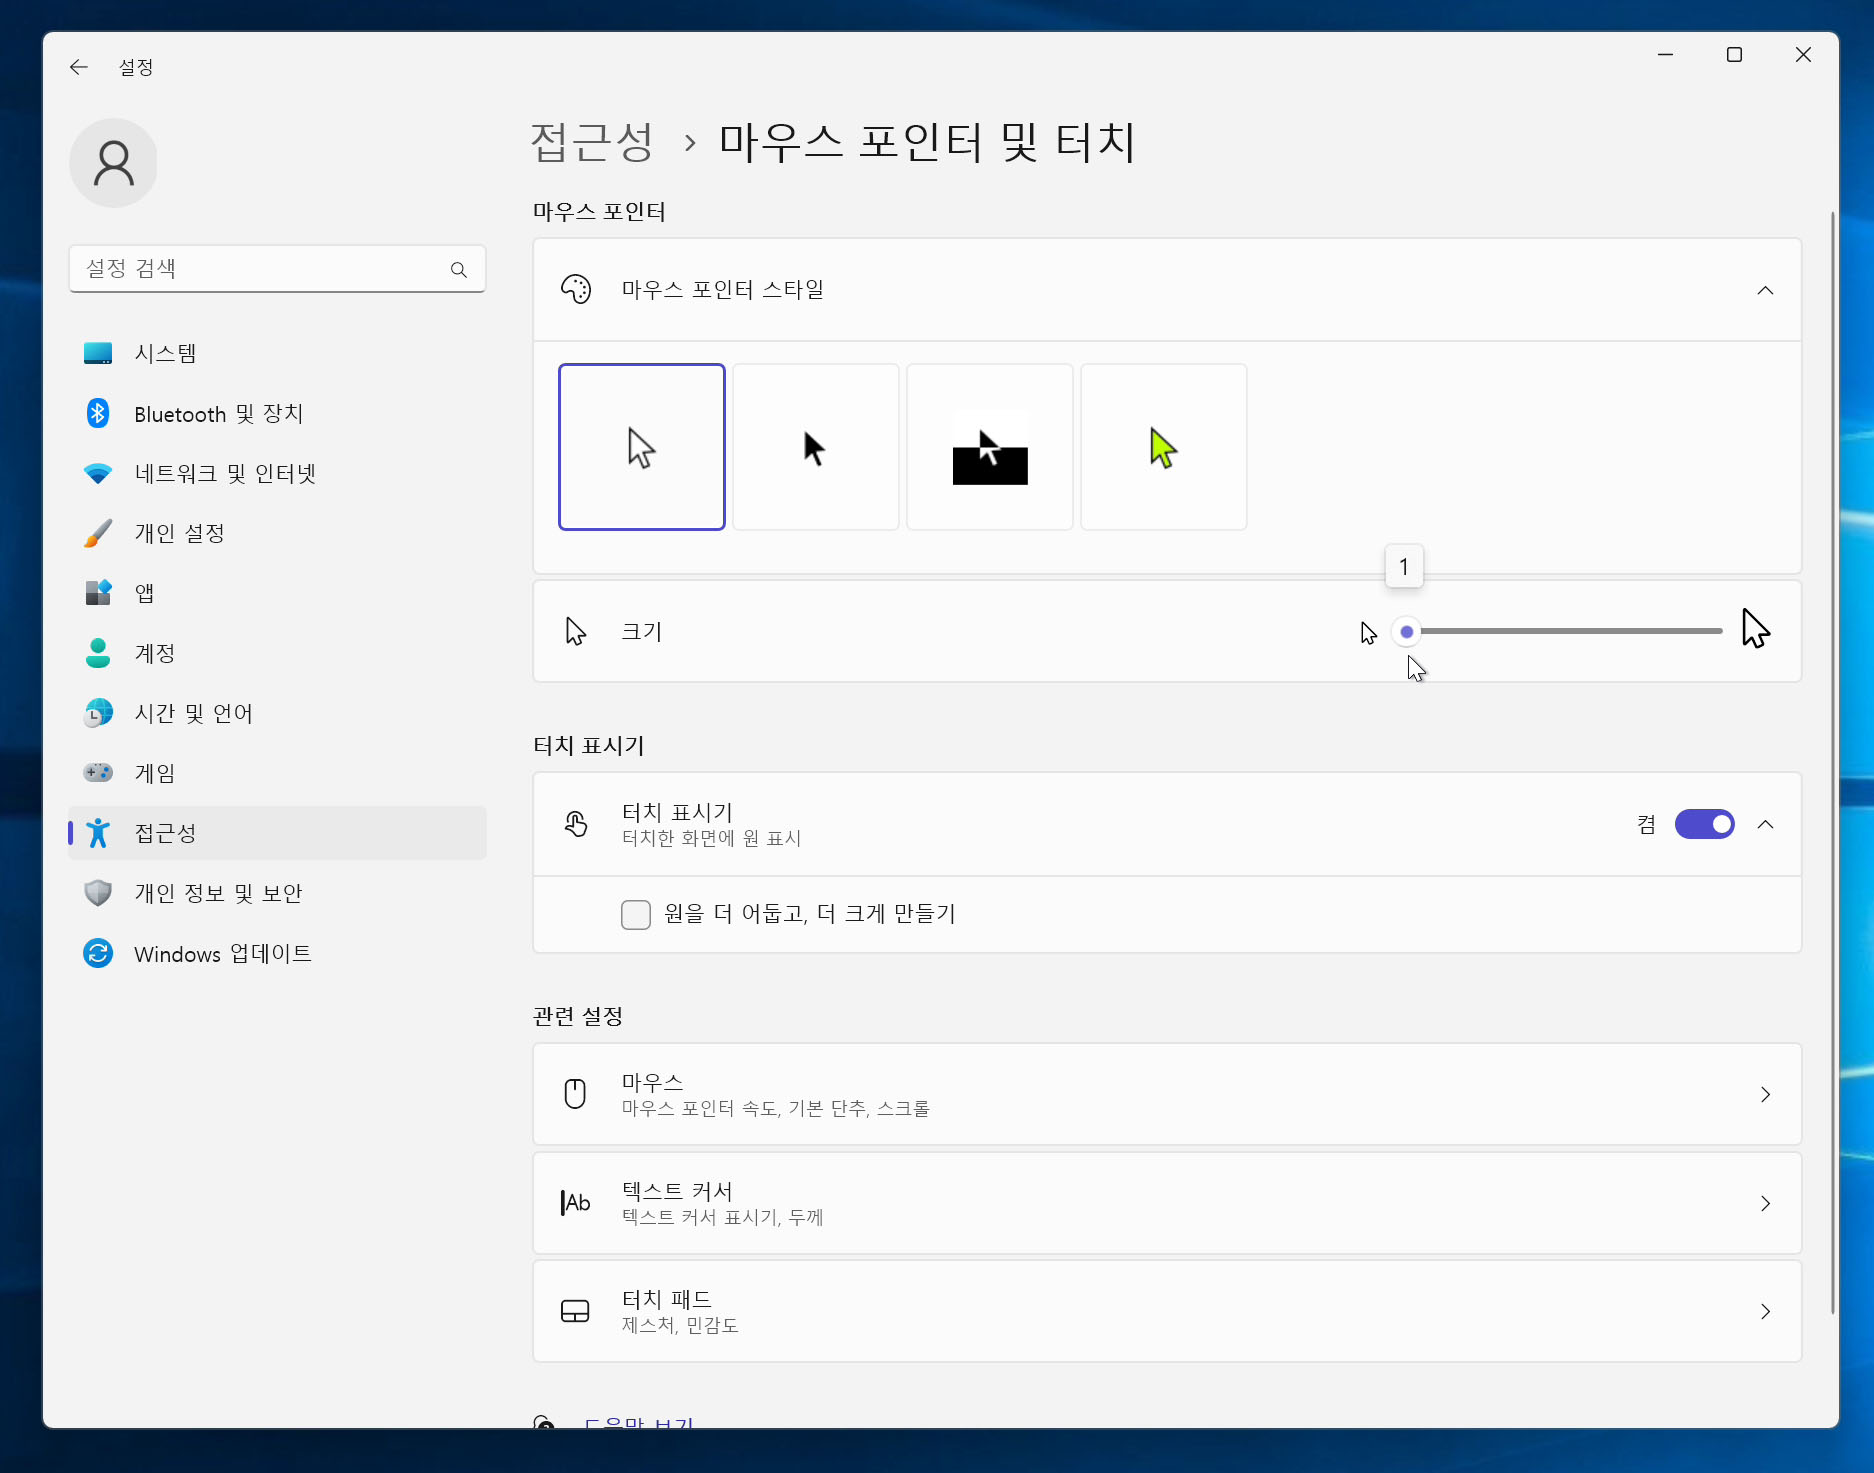Click the 네트워크 및 인터넷 Wi-Fi icon
Screen dimensions: 1874x1473
[98, 473]
